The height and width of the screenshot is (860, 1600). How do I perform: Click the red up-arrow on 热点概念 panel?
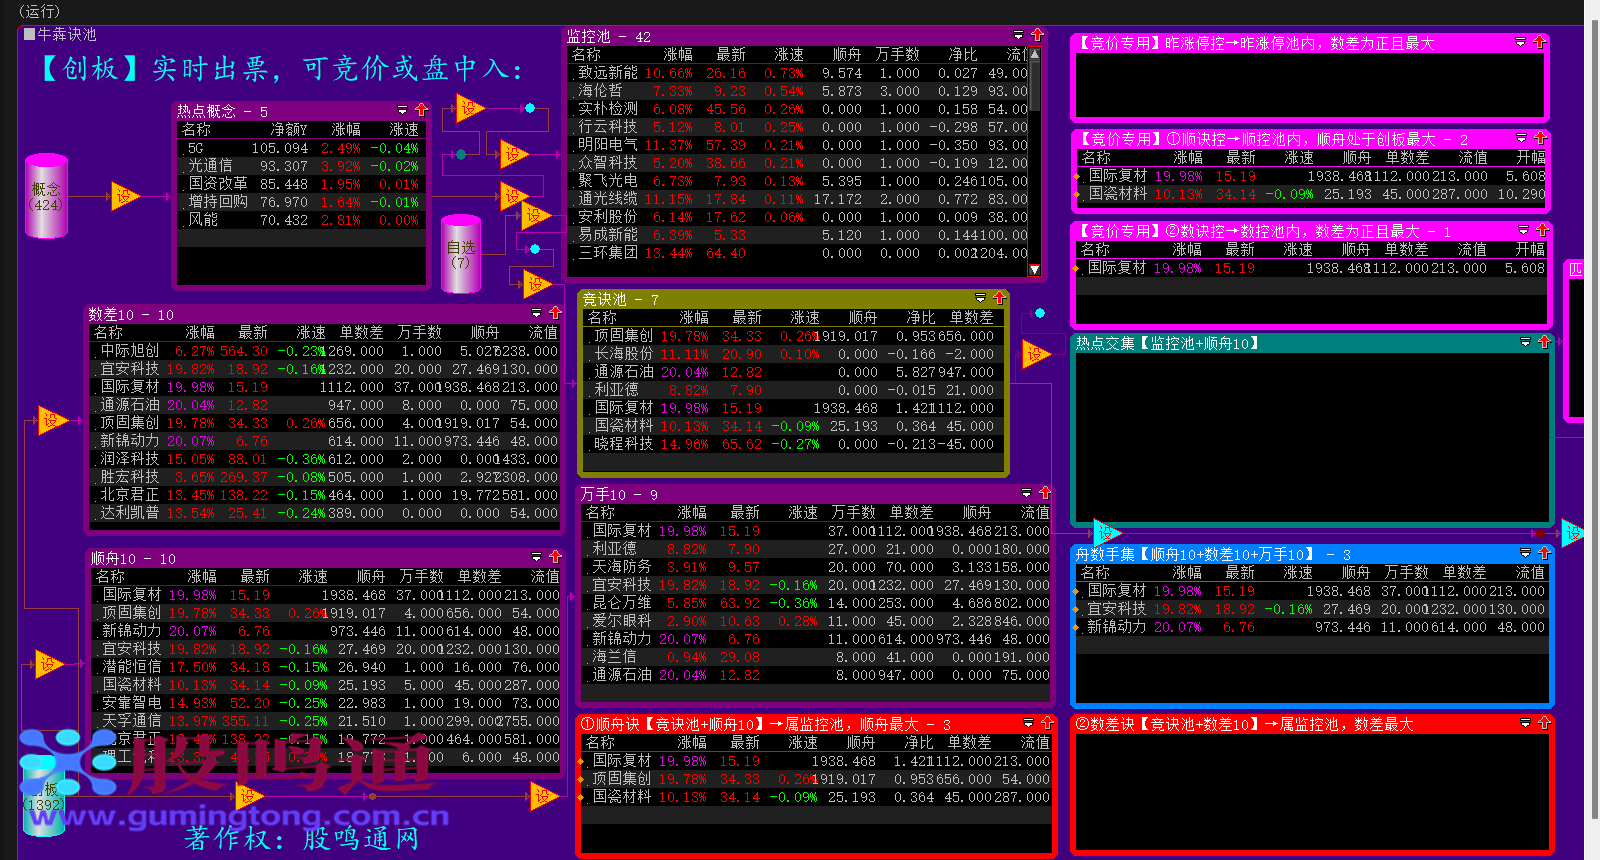pyautogui.click(x=421, y=110)
